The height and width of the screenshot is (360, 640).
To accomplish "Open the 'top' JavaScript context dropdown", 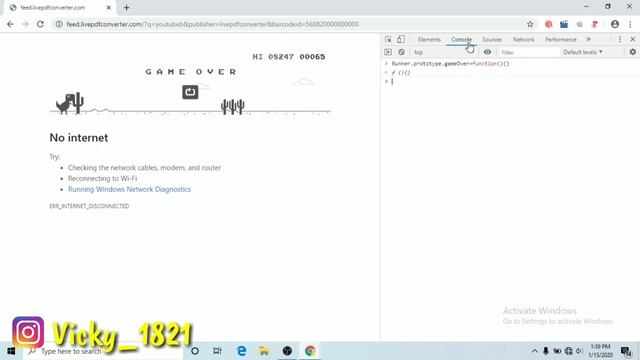I will point(445,52).
